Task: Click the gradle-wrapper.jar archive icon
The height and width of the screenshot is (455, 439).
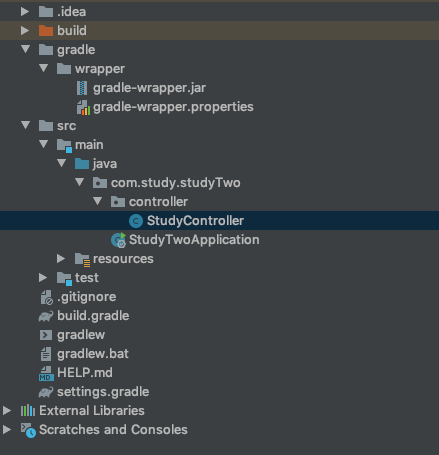Action: [82, 88]
